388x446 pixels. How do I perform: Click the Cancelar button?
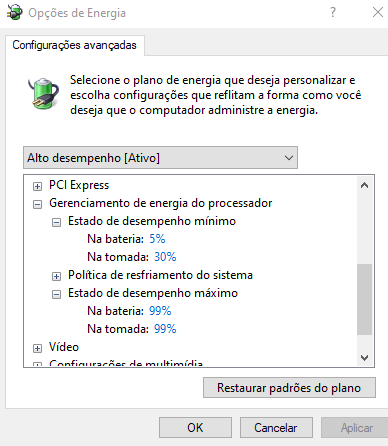[x=276, y=428]
